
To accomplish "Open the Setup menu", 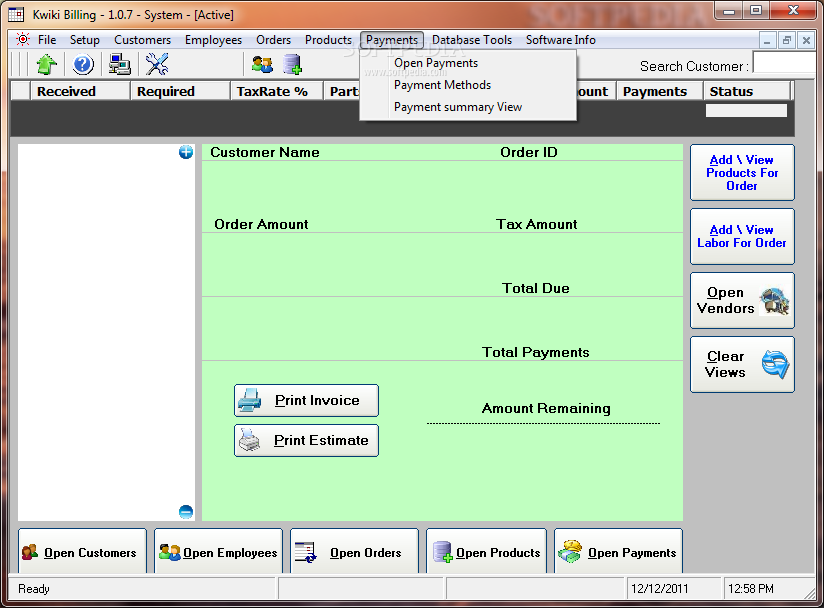I will [x=85, y=40].
